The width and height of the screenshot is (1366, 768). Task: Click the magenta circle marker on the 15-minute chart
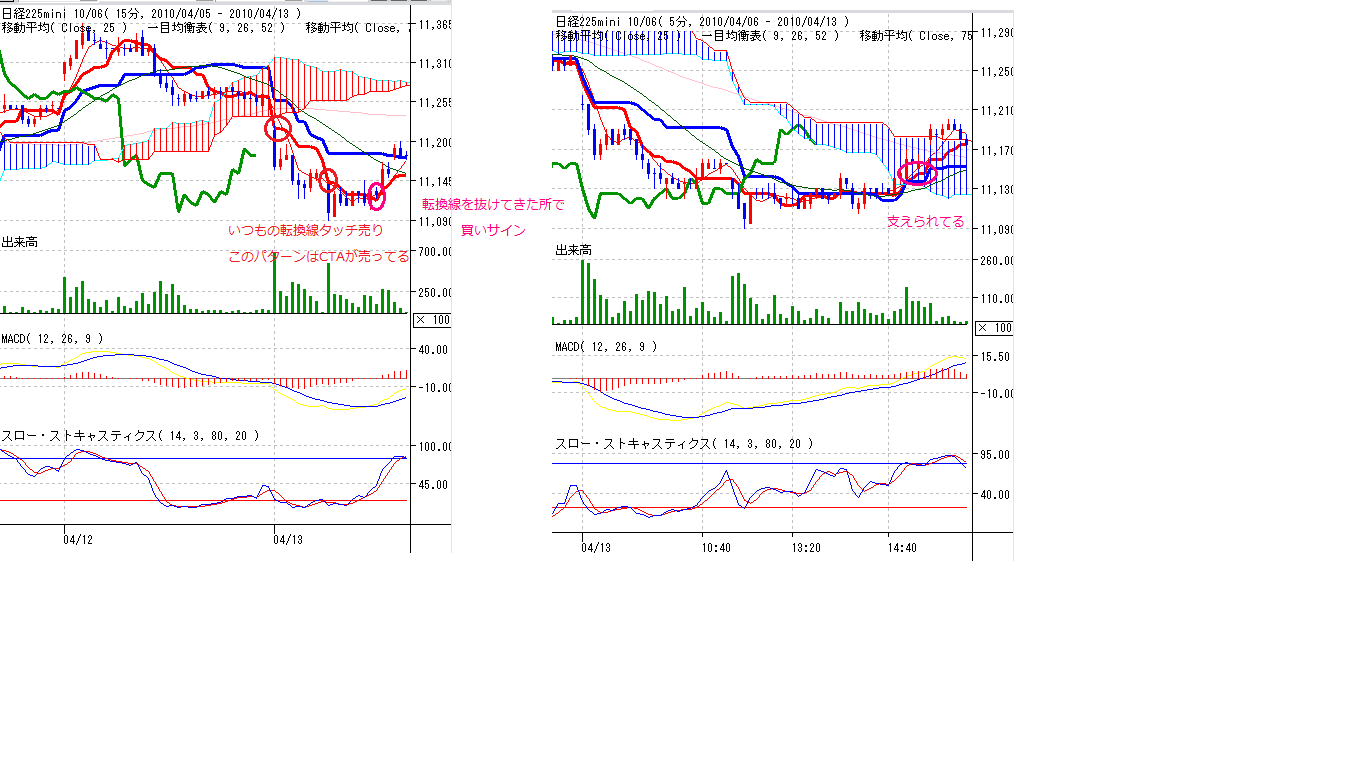tap(377, 196)
